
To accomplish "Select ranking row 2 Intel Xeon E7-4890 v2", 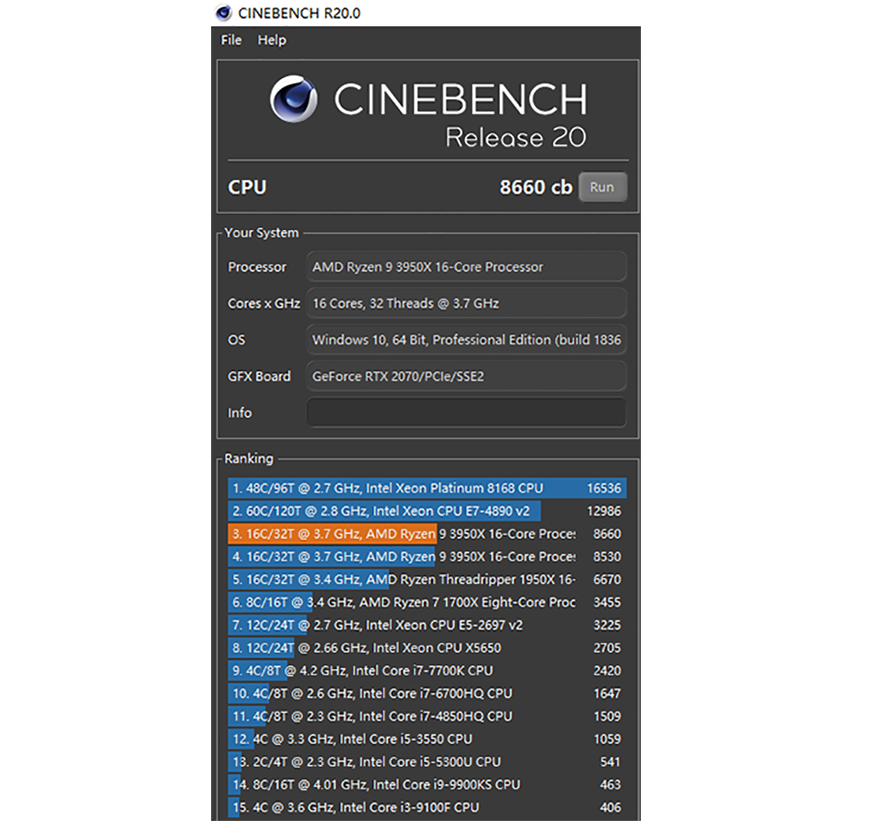I will (427, 511).
